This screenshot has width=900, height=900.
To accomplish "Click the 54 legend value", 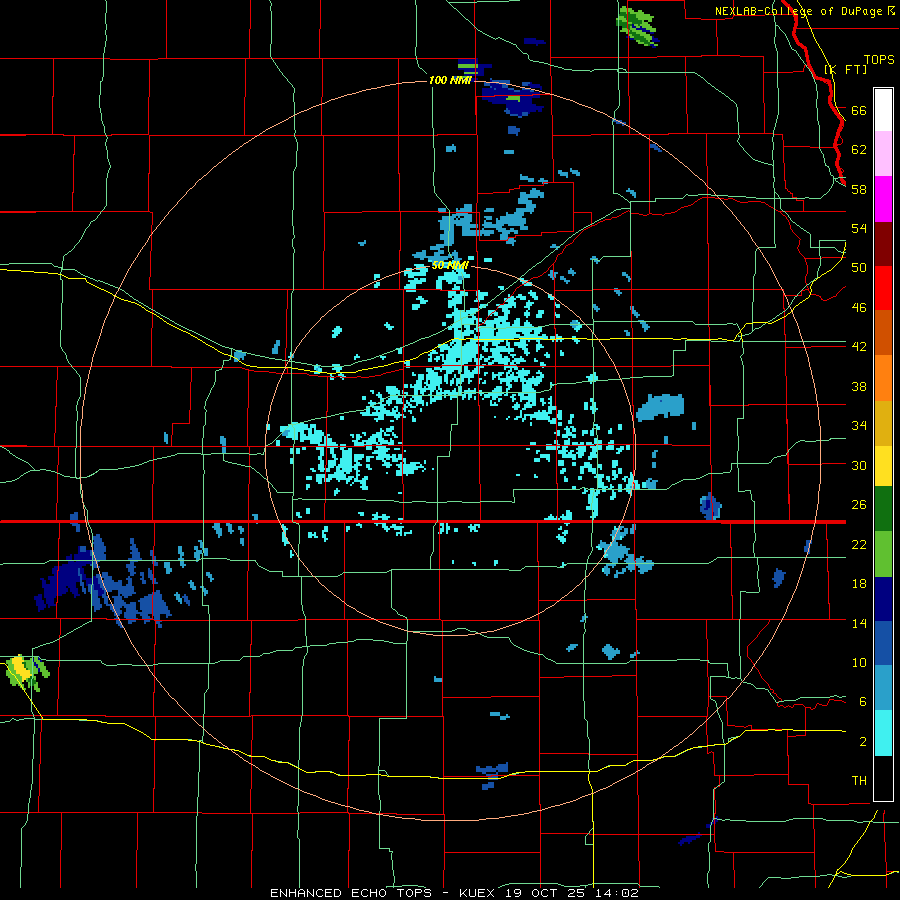I will click(x=859, y=228).
